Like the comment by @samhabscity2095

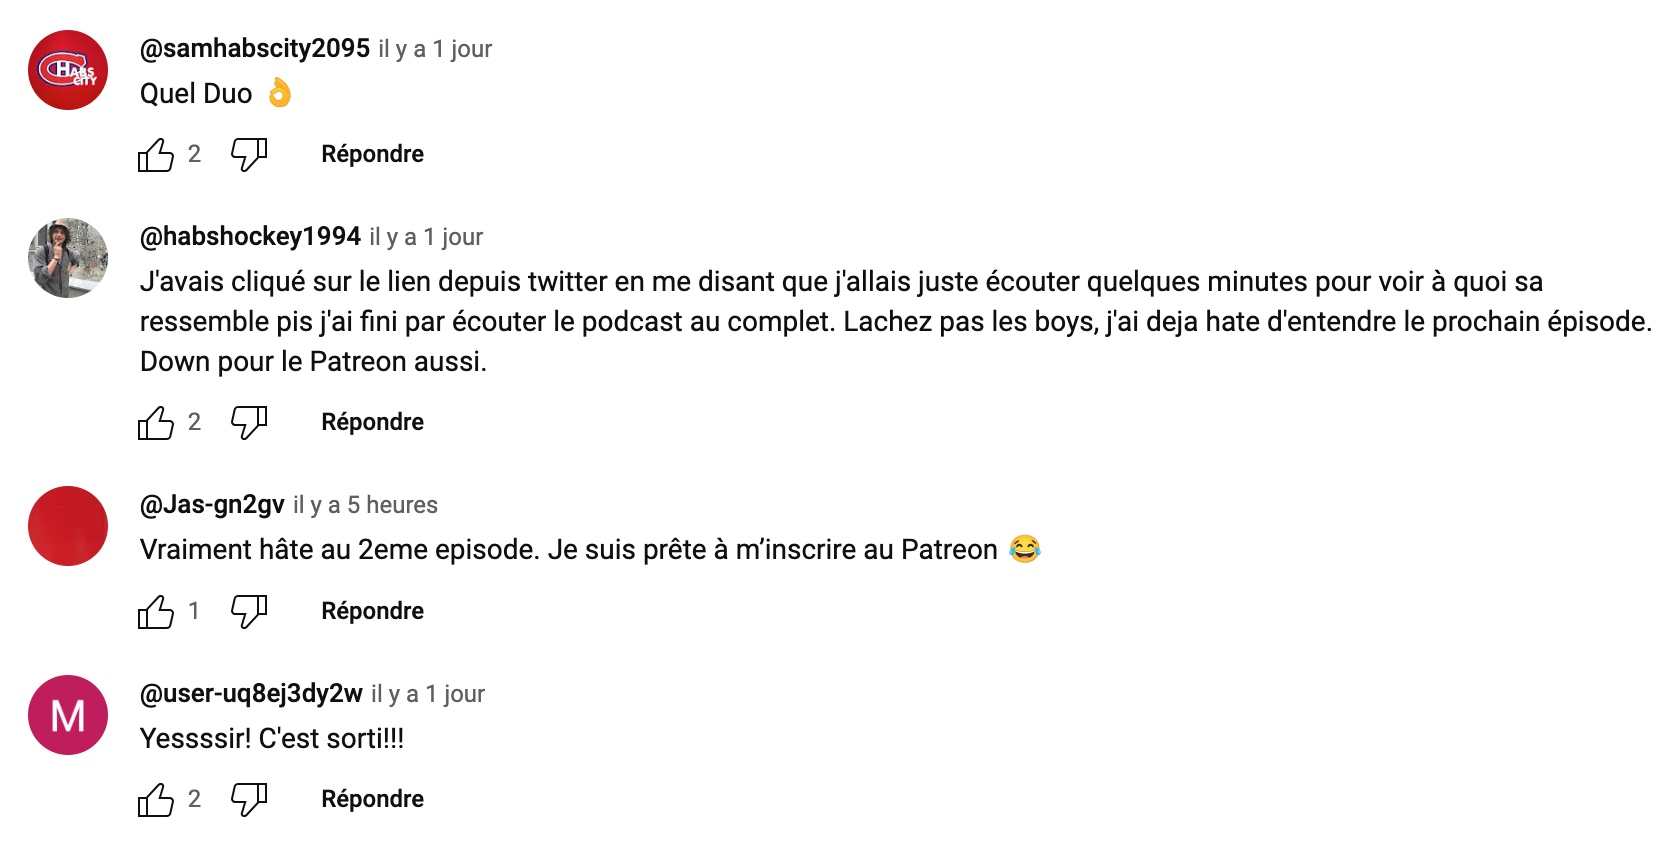coord(156,154)
